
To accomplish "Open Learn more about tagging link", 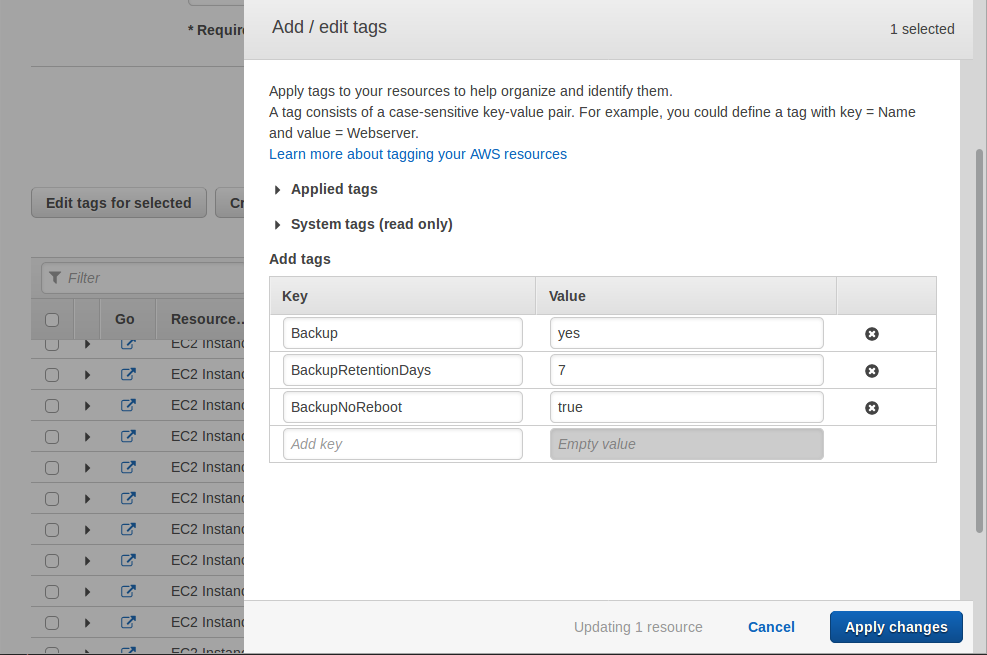I will click(417, 154).
